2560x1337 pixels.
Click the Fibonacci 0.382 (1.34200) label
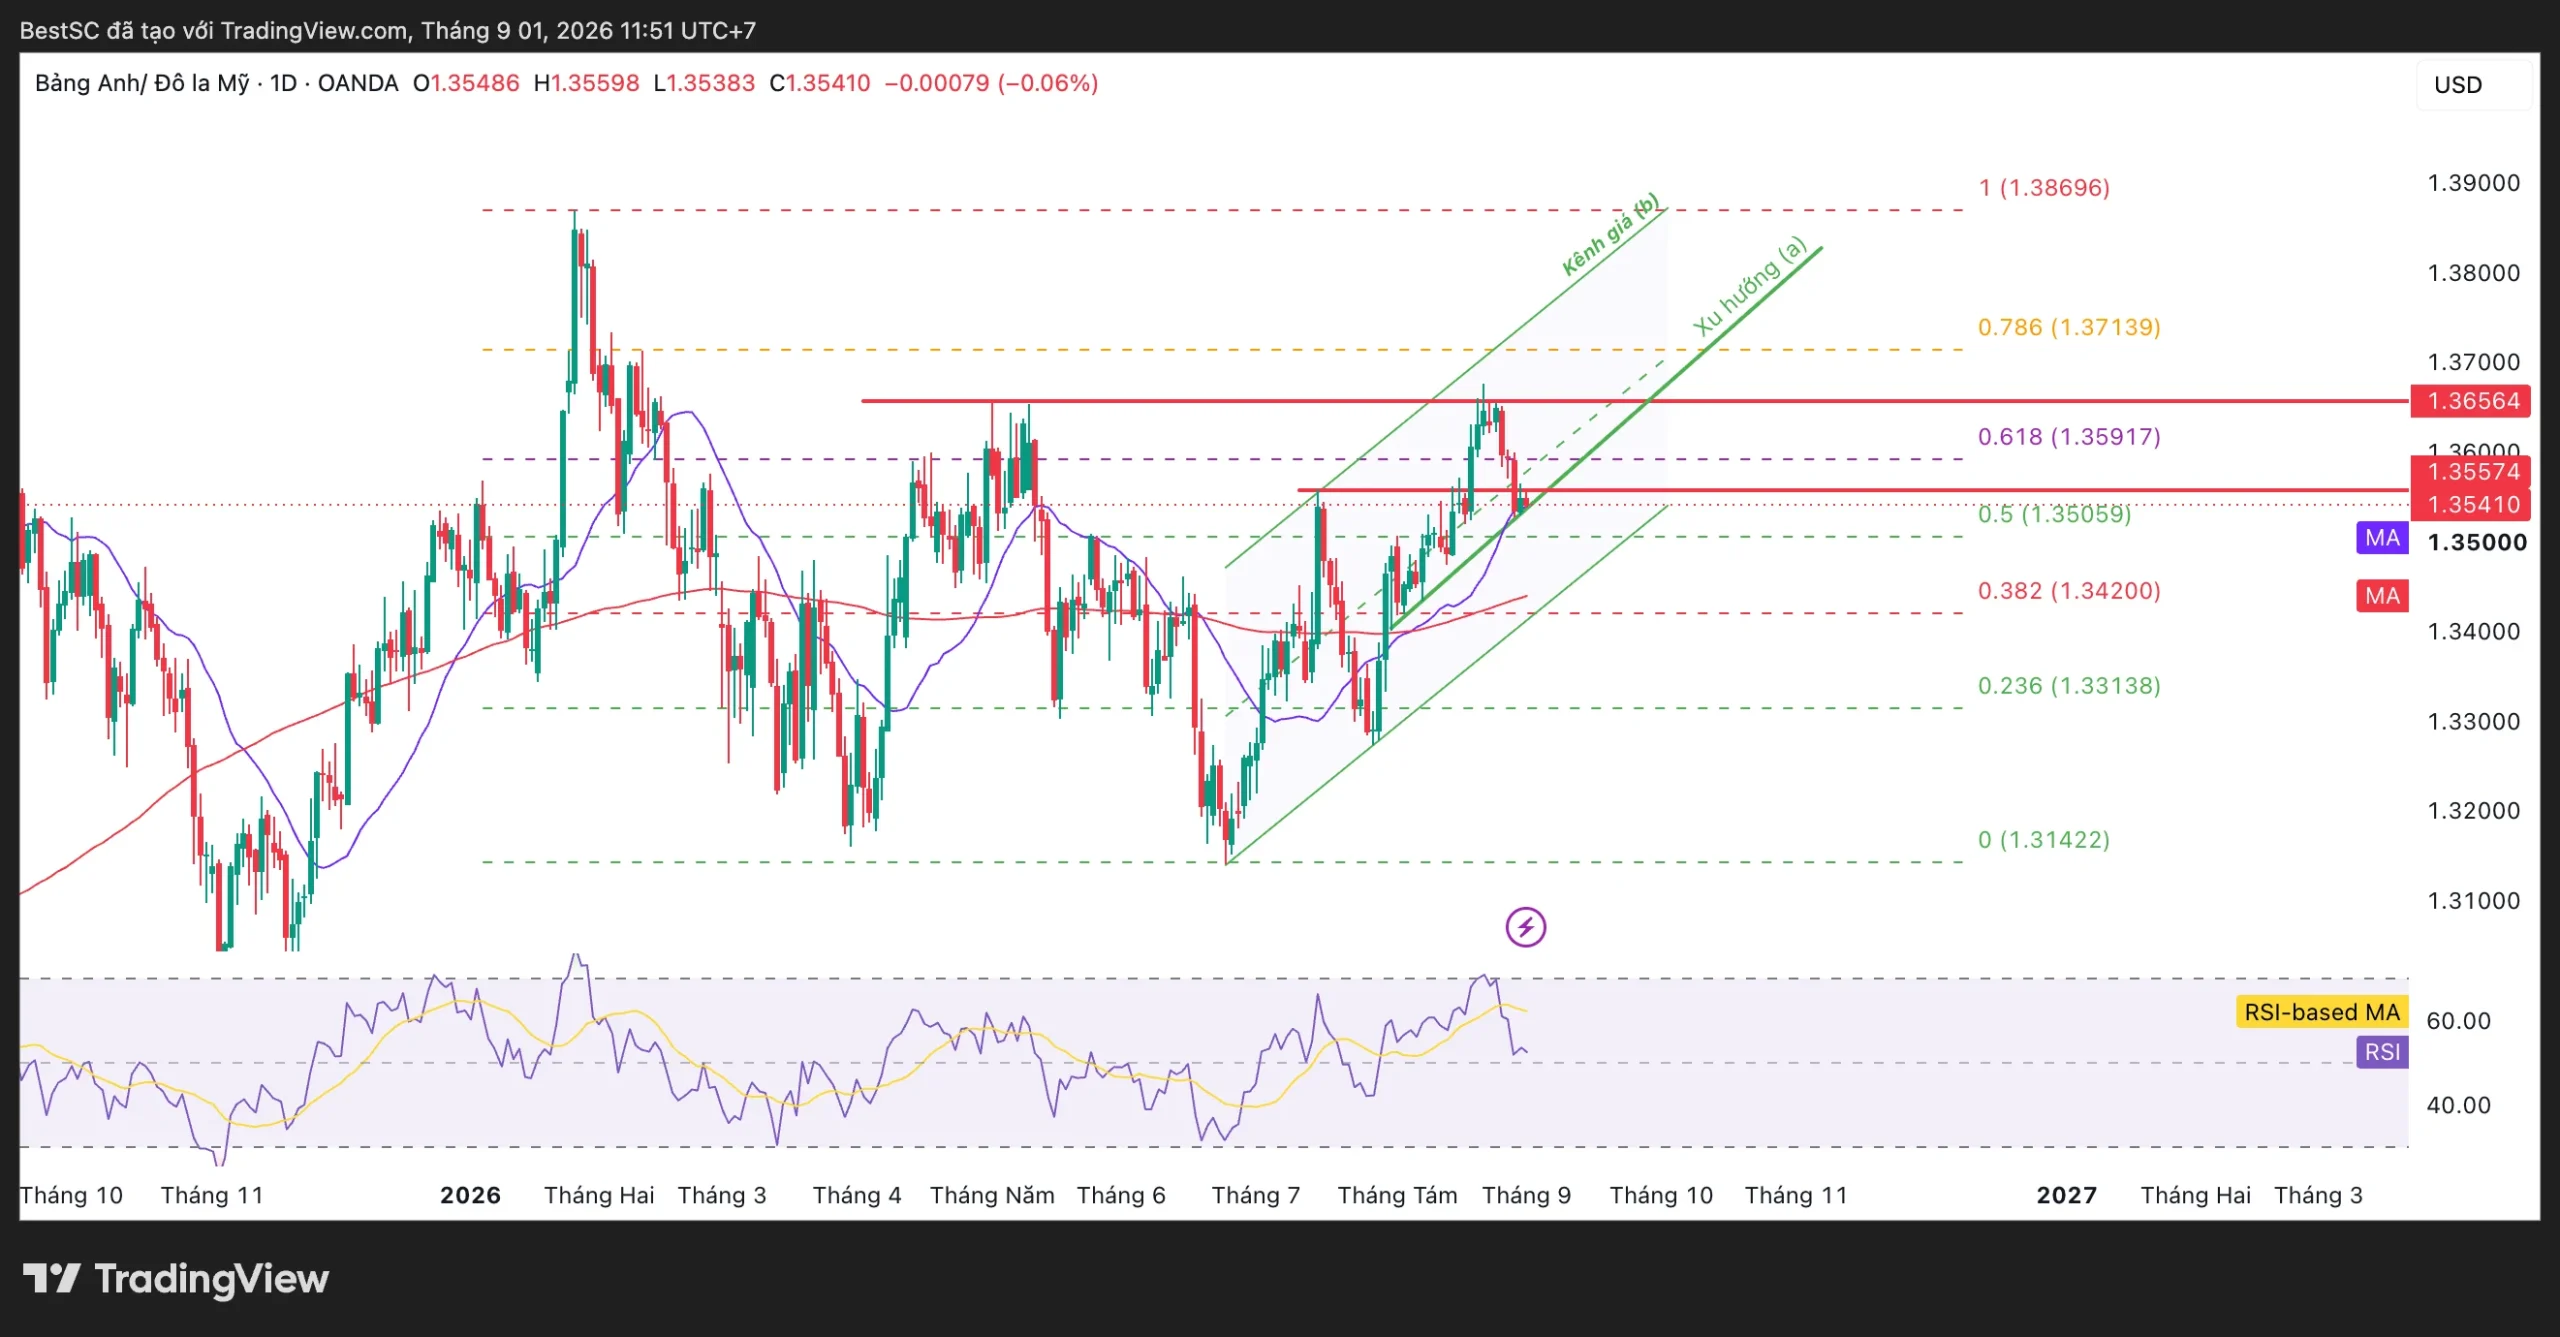2069,591
